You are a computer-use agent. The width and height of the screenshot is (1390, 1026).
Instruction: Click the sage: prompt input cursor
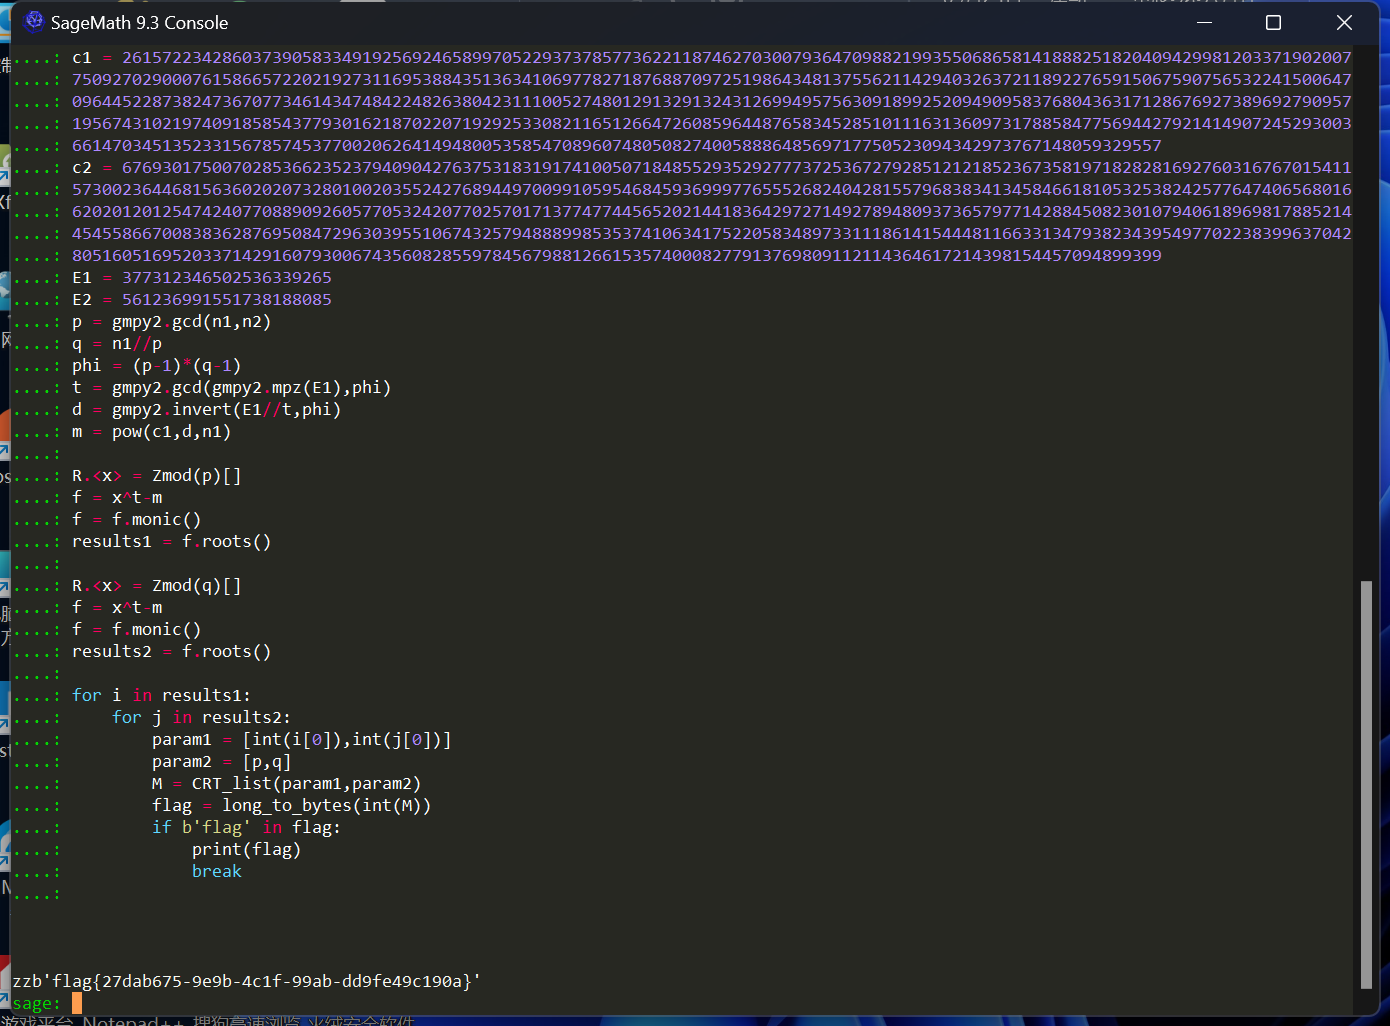pos(77,1003)
